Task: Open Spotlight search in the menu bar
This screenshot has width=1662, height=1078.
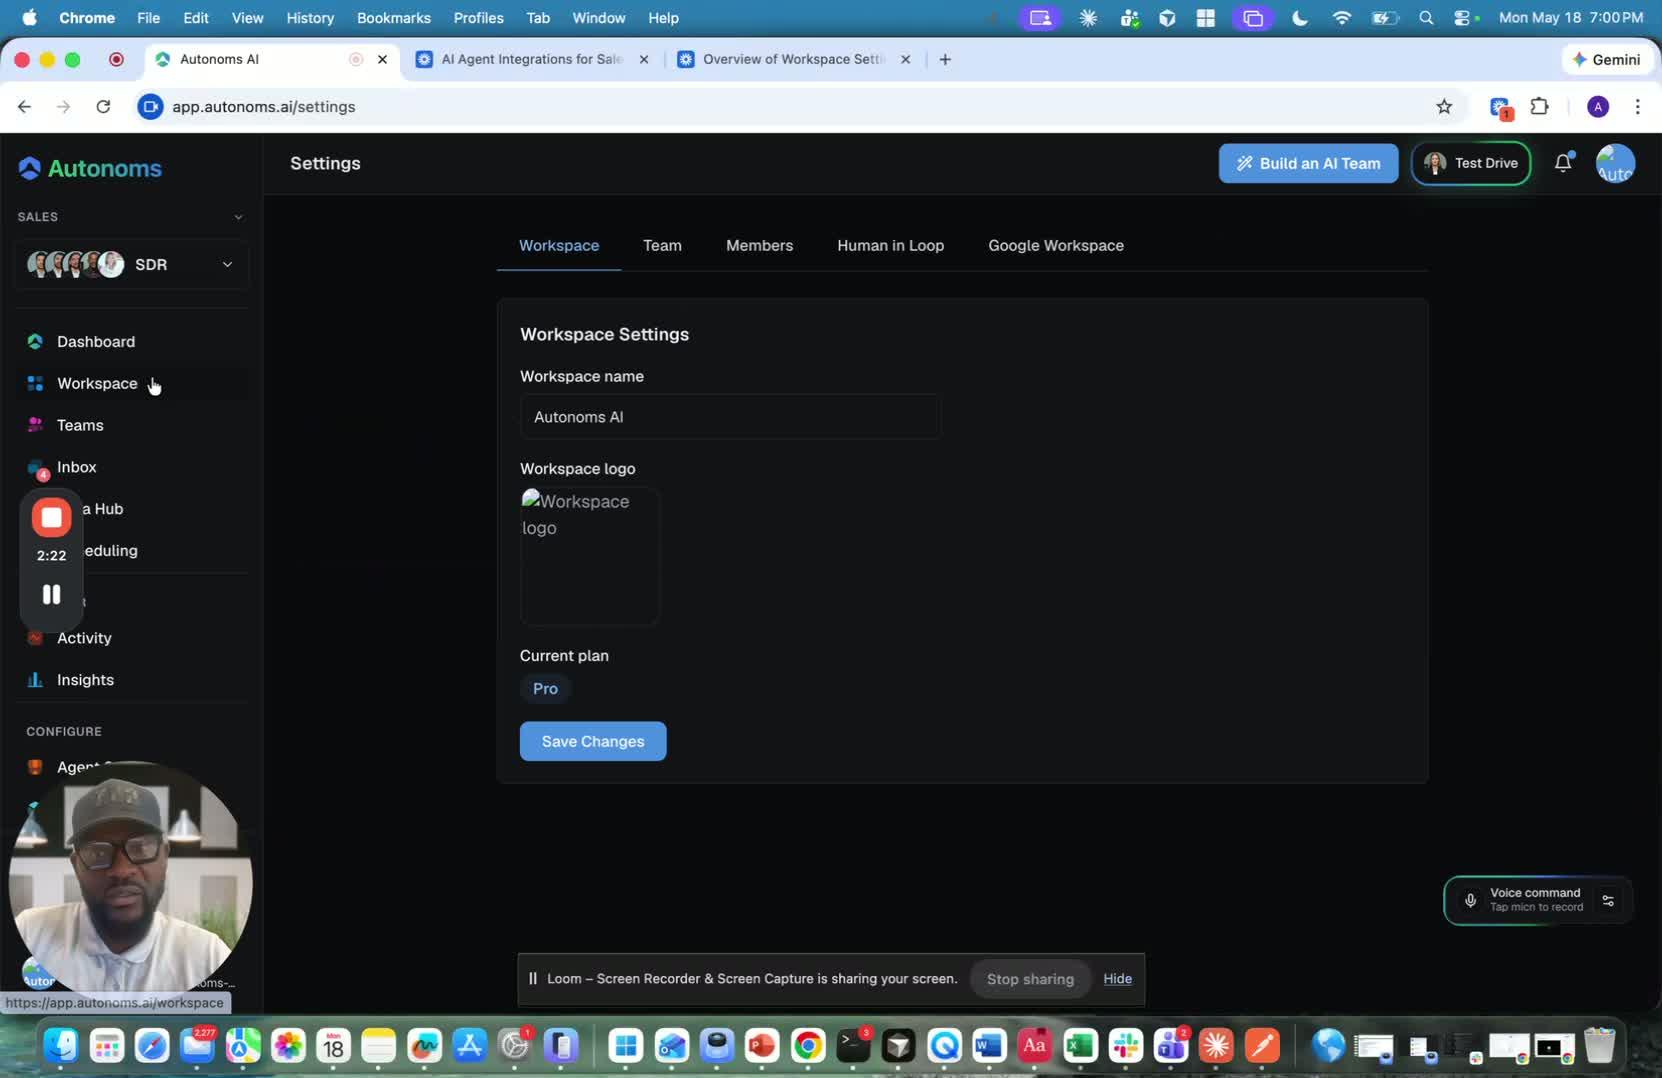Action: [x=1426, y=18]
